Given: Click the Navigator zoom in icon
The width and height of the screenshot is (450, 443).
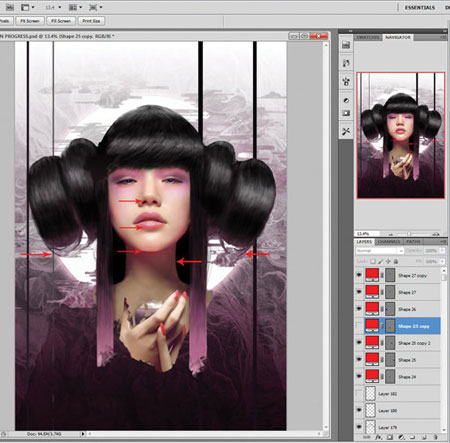Looking at the screenshot, I should pyautogui.click(x=436, y=234).
